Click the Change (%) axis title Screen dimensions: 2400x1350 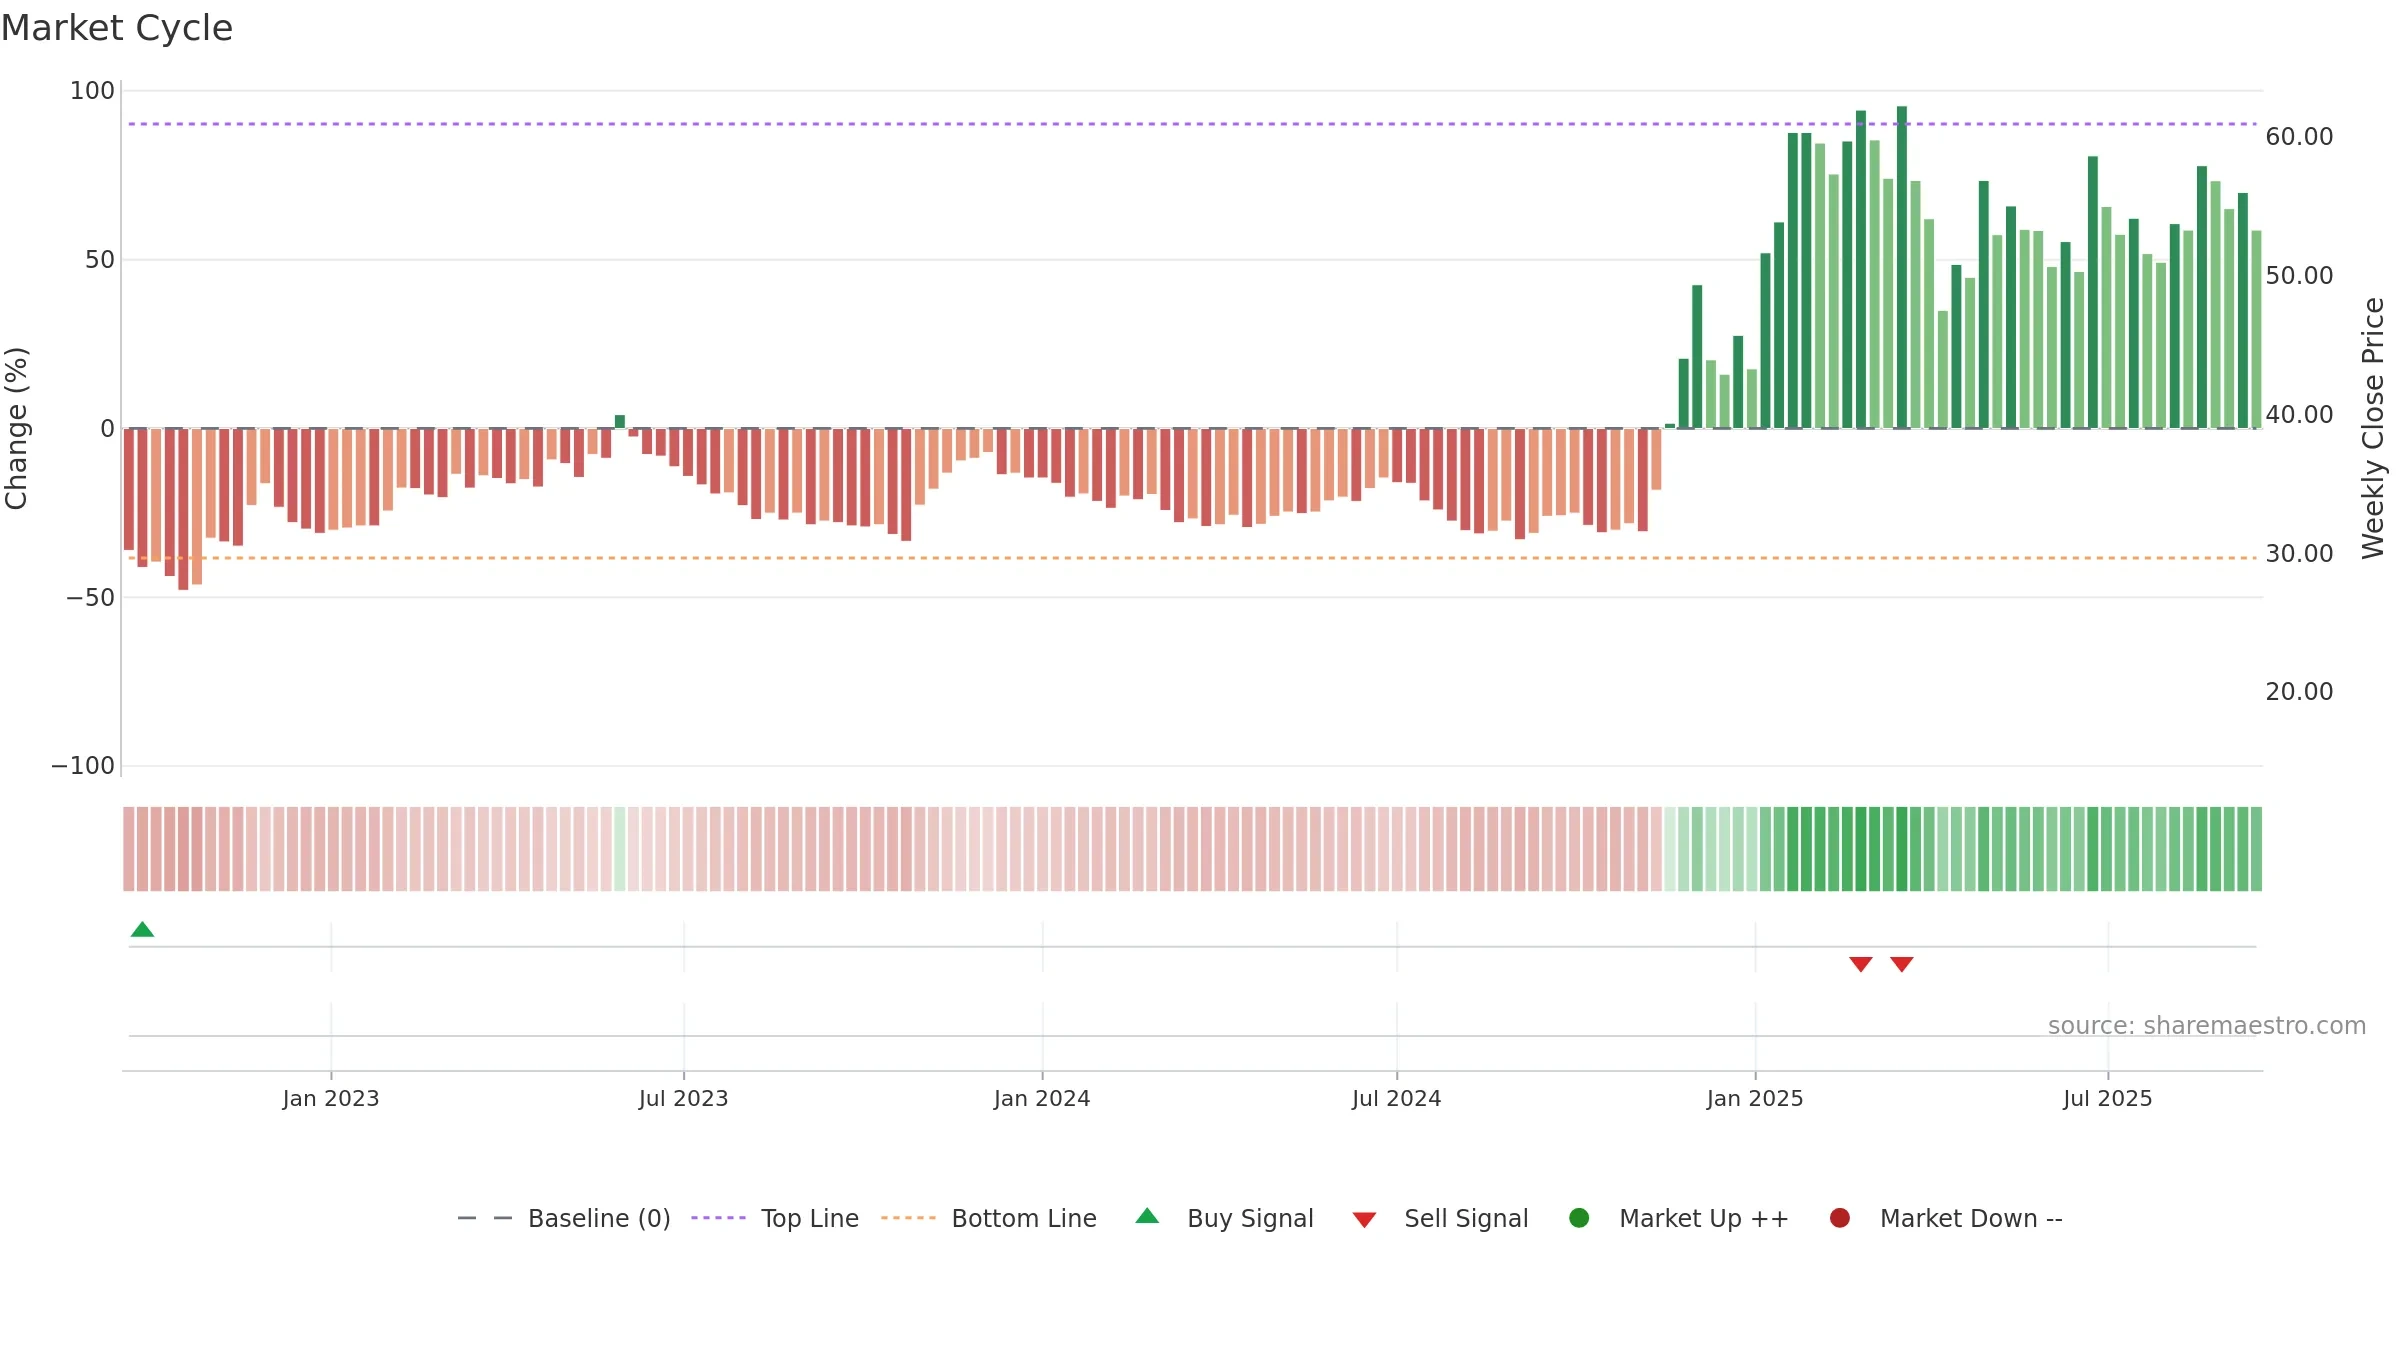17,428
